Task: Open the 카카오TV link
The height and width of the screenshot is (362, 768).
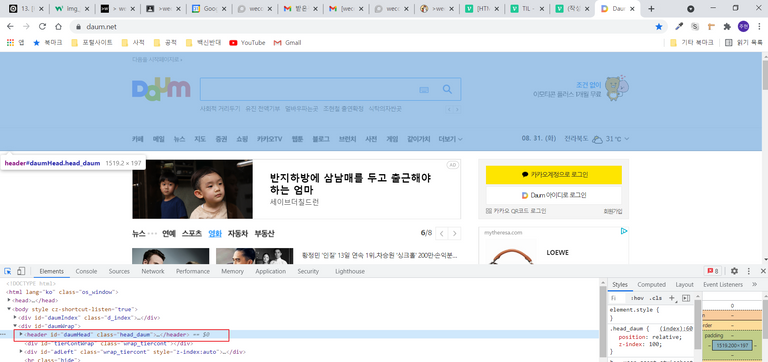Action: 269,139
